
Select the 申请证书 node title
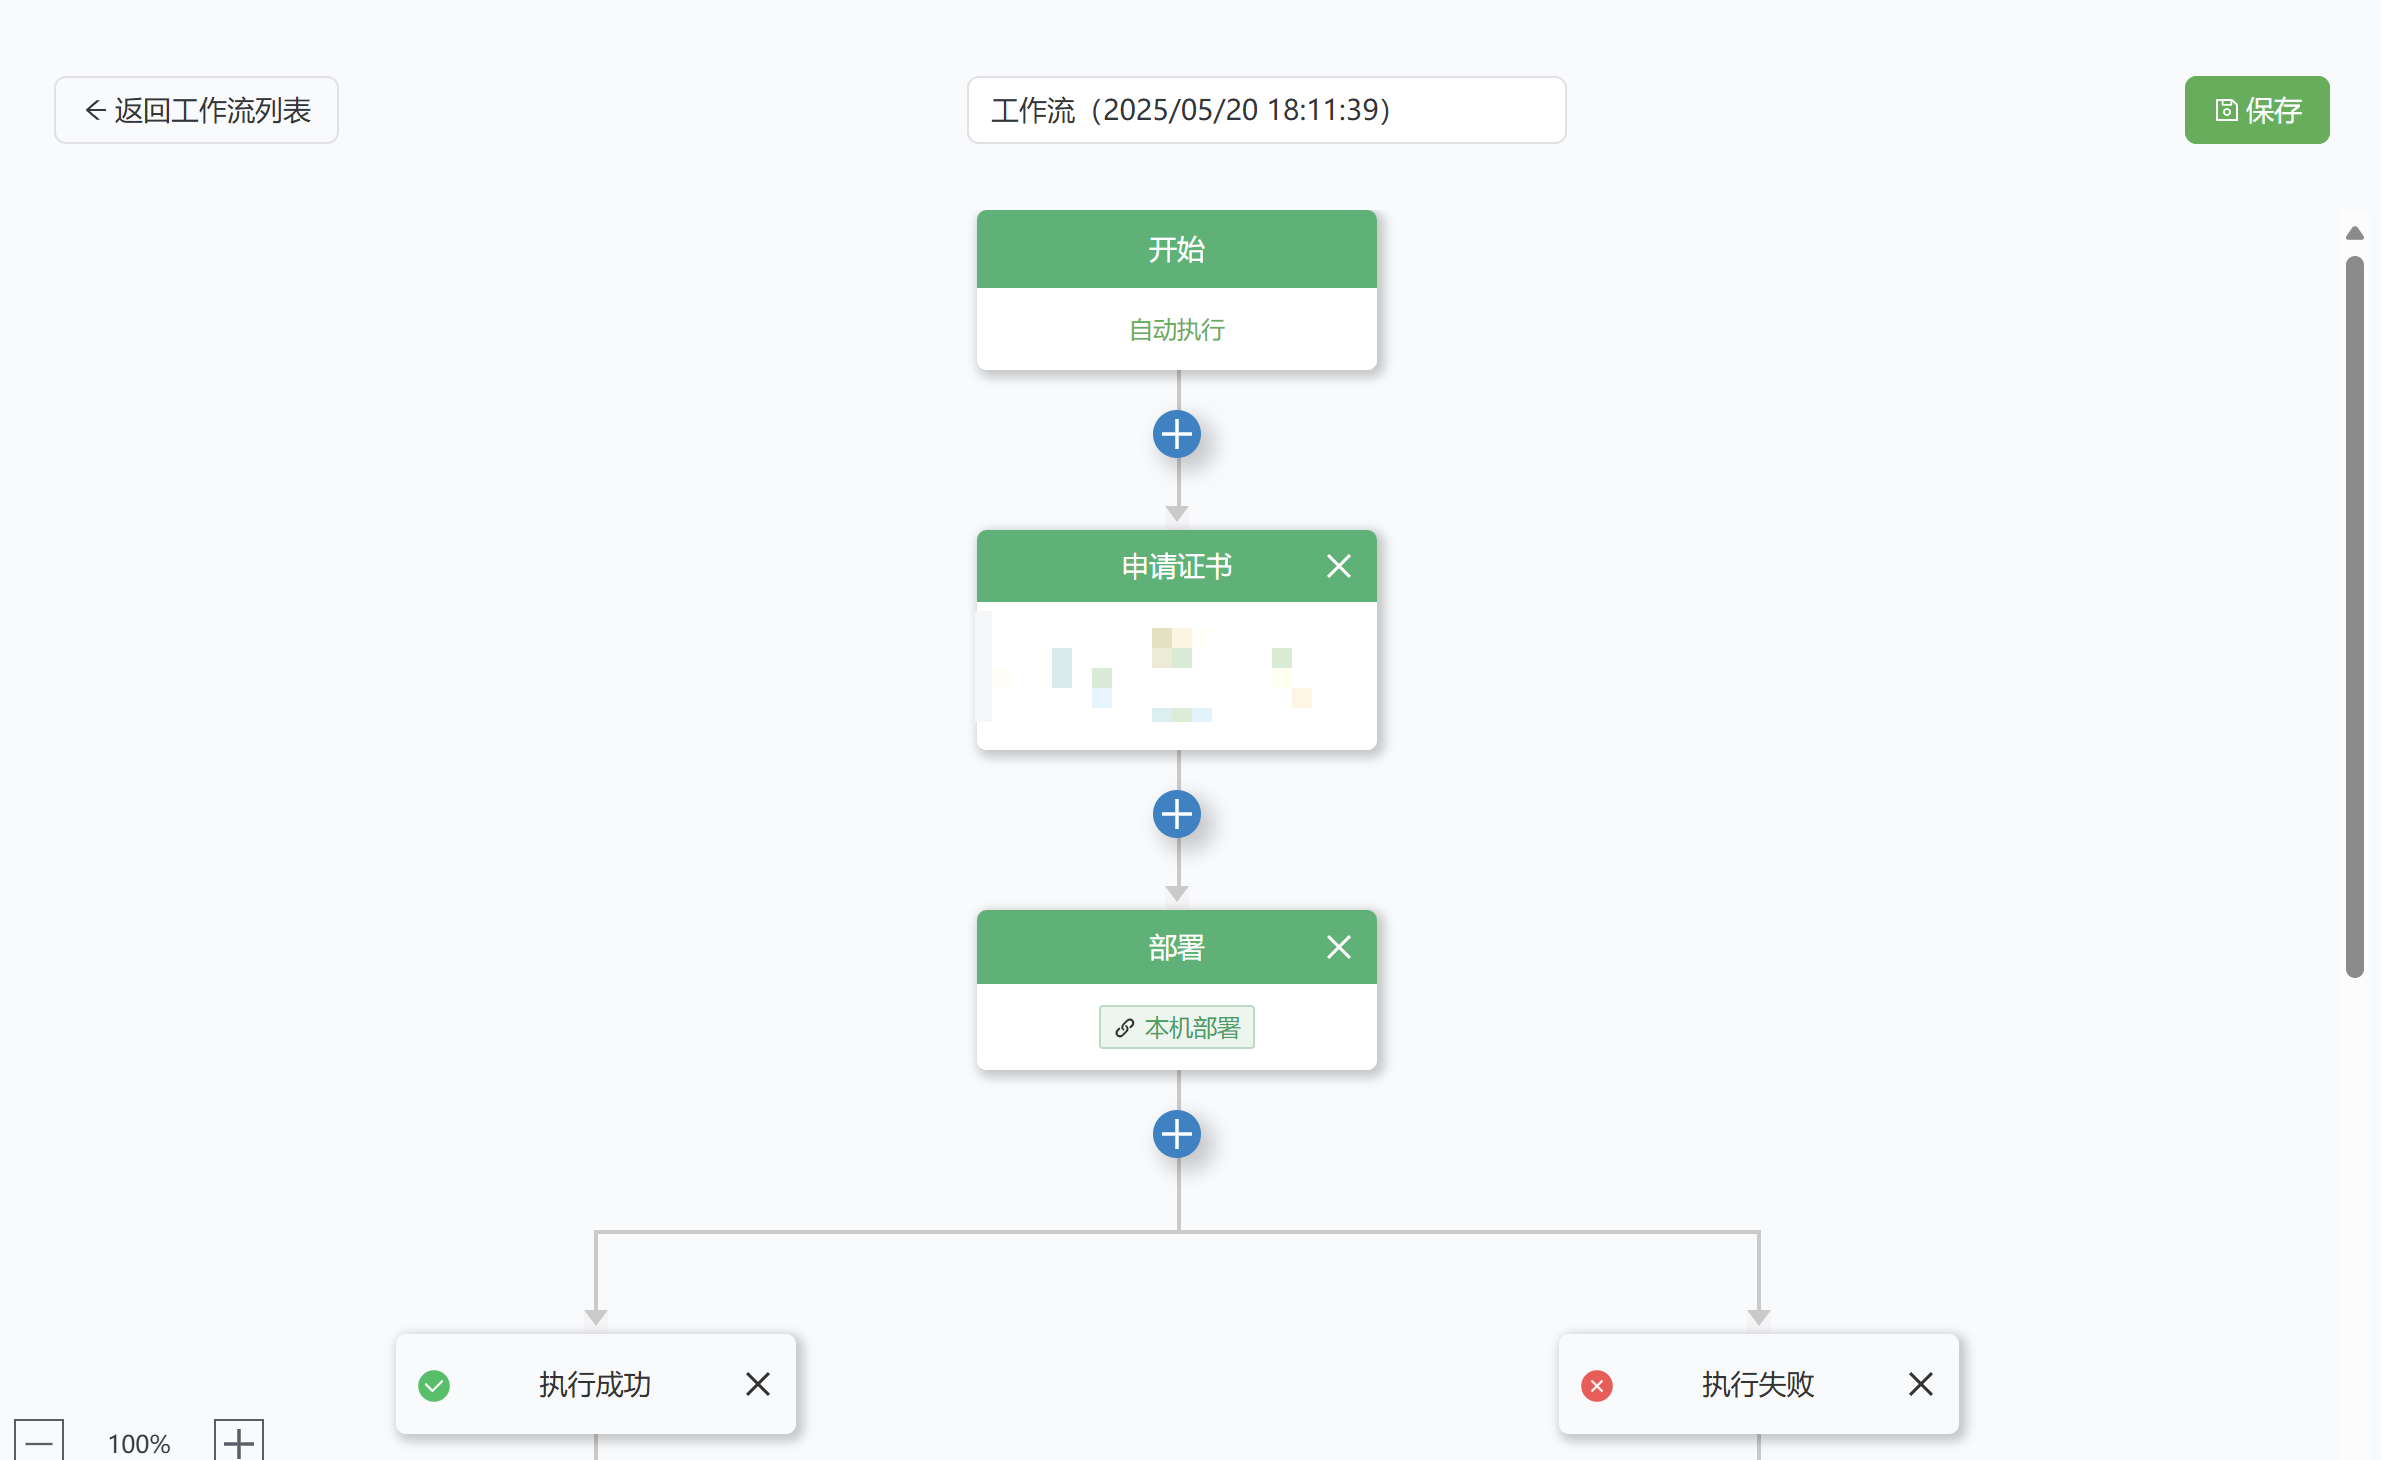[x=1177, y=567]
